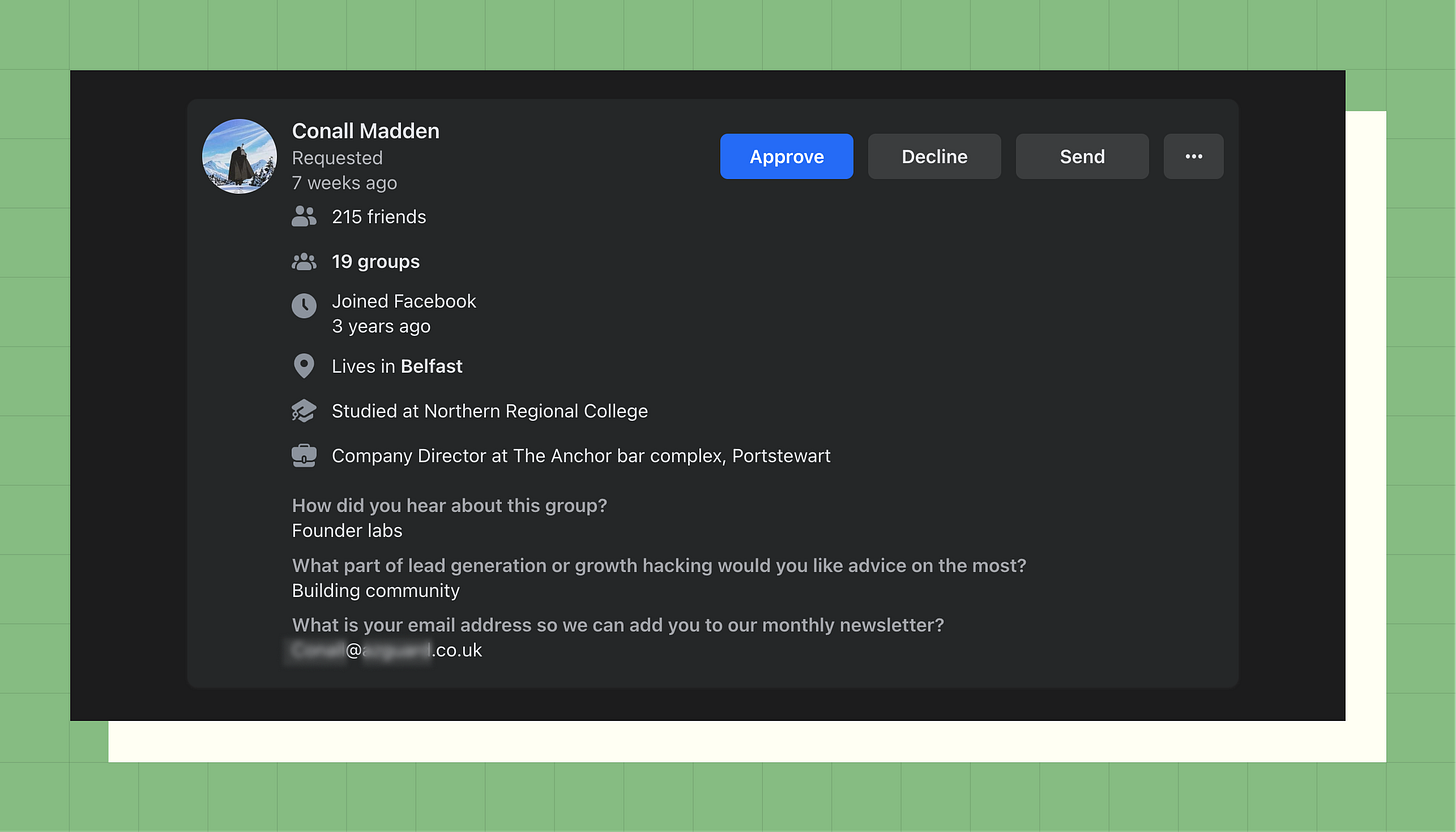The image size is (1456, 832).
Task: Click the location pin icon next to Belfast
Action: click(304, 366)
